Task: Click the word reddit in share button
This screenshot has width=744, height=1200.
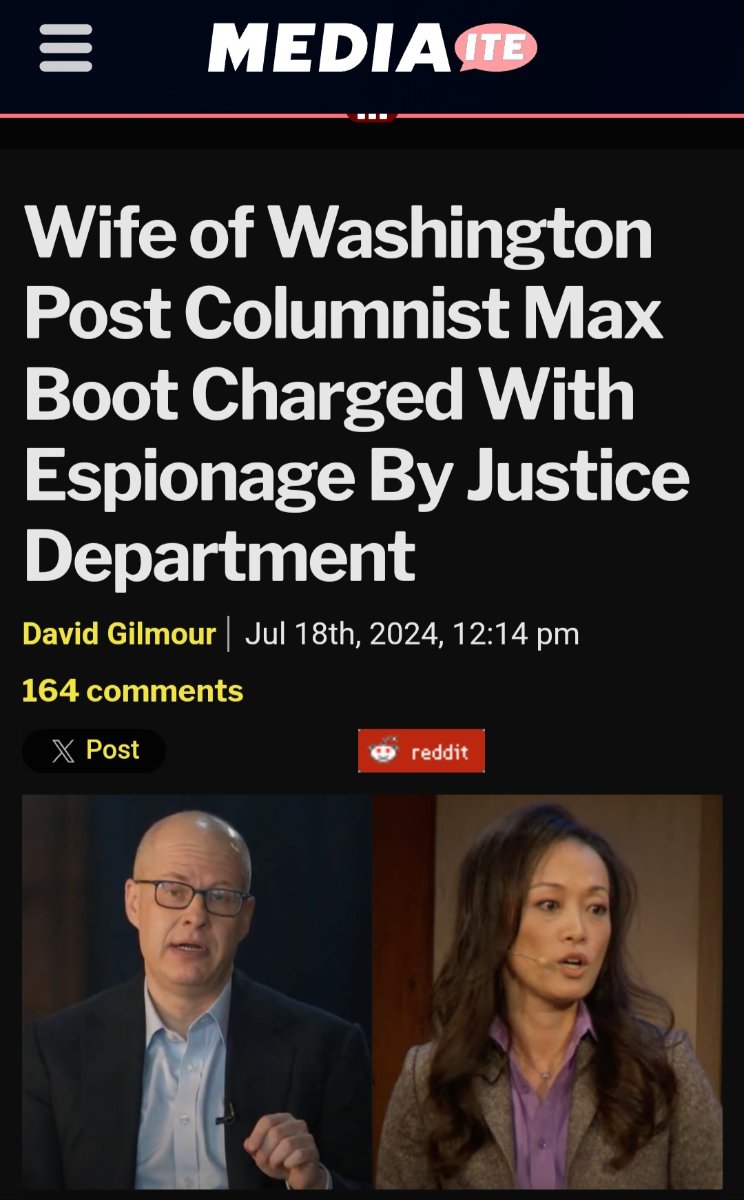Action: (x=440, y=752)
